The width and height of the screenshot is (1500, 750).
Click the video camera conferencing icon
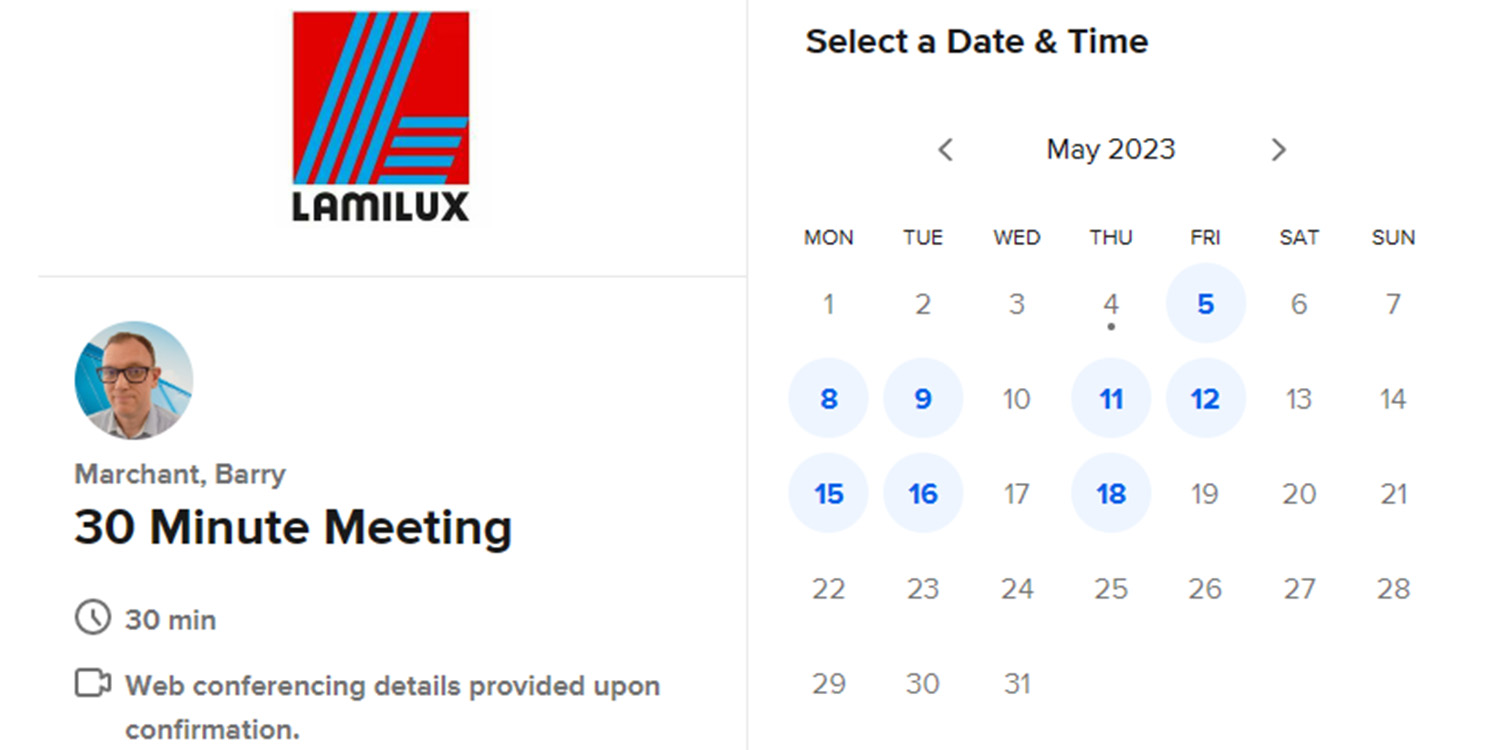point(93,684)
